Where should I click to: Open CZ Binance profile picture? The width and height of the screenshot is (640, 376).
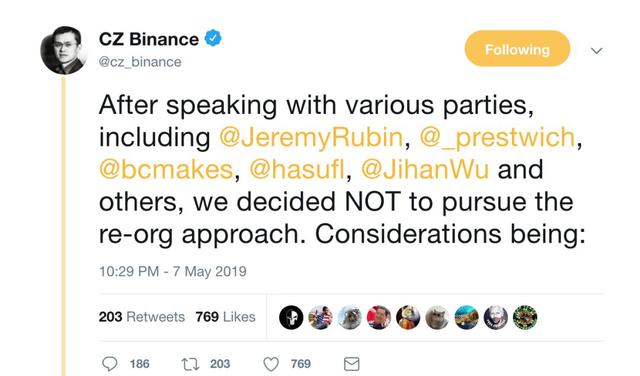[64, 50]
